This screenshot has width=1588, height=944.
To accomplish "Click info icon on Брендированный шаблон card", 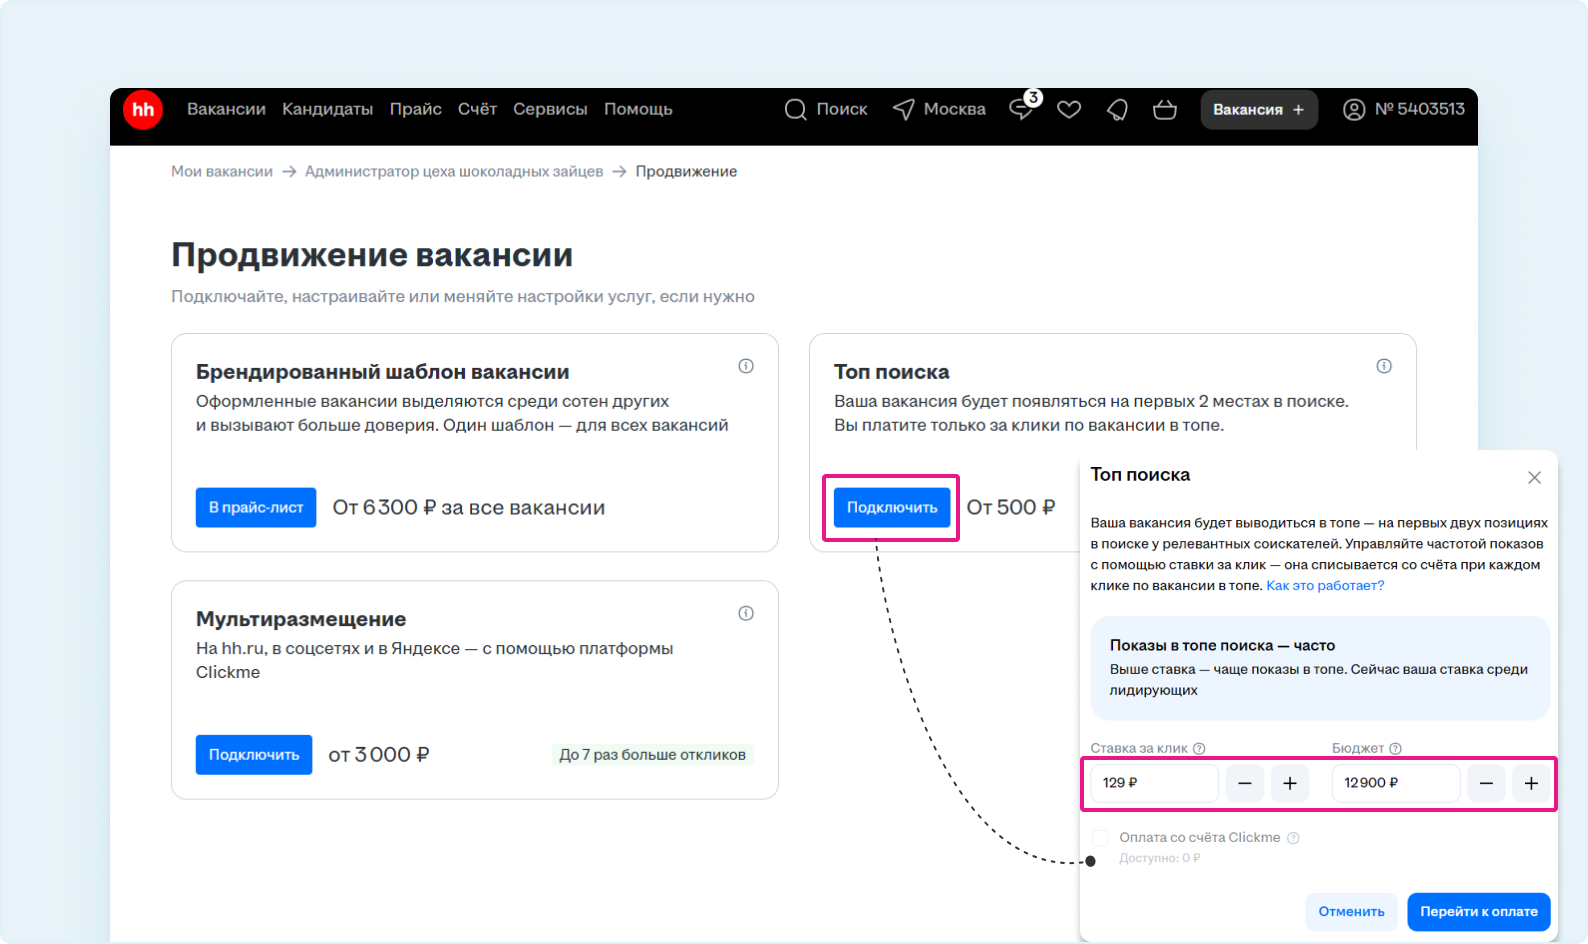I will coord(746,366).
